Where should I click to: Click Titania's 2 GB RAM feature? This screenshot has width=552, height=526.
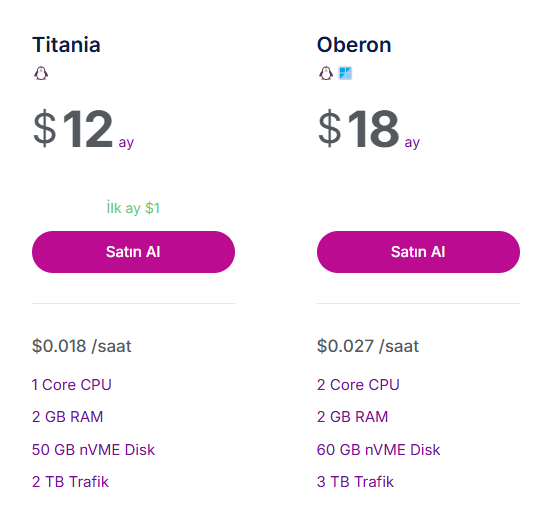pos(67,417)
